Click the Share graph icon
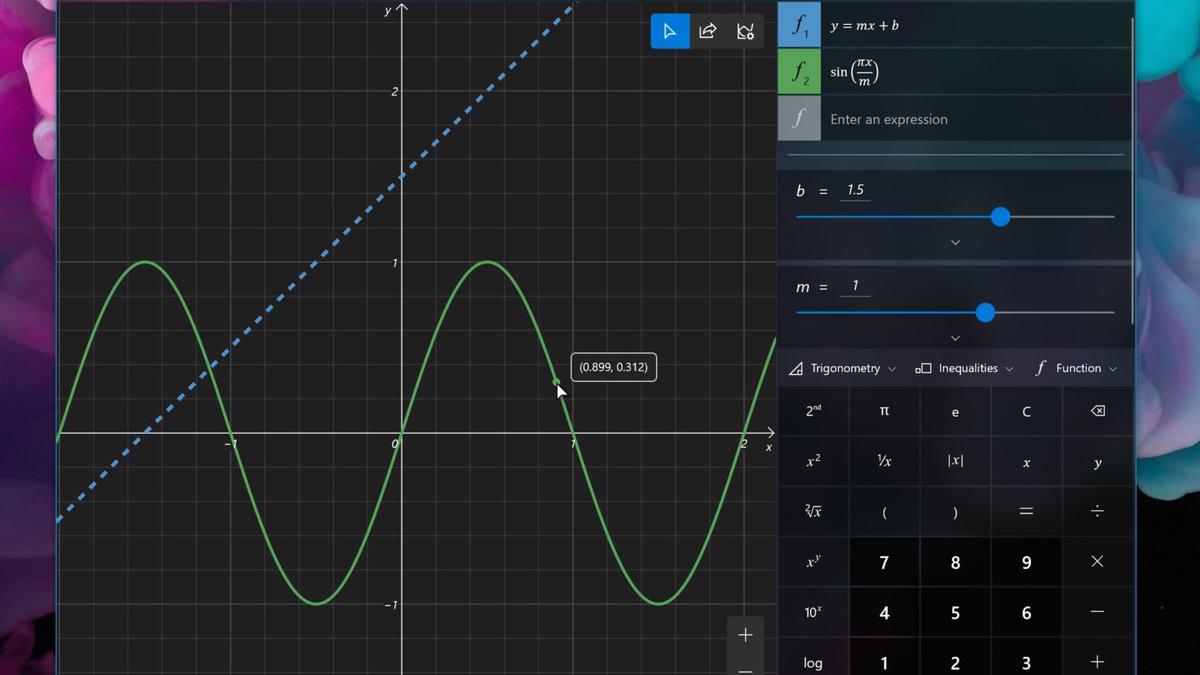 click(x=707, y=30)
